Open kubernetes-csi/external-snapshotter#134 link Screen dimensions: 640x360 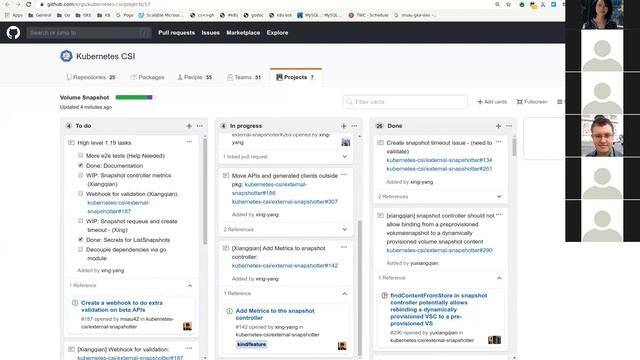point(439,160)
